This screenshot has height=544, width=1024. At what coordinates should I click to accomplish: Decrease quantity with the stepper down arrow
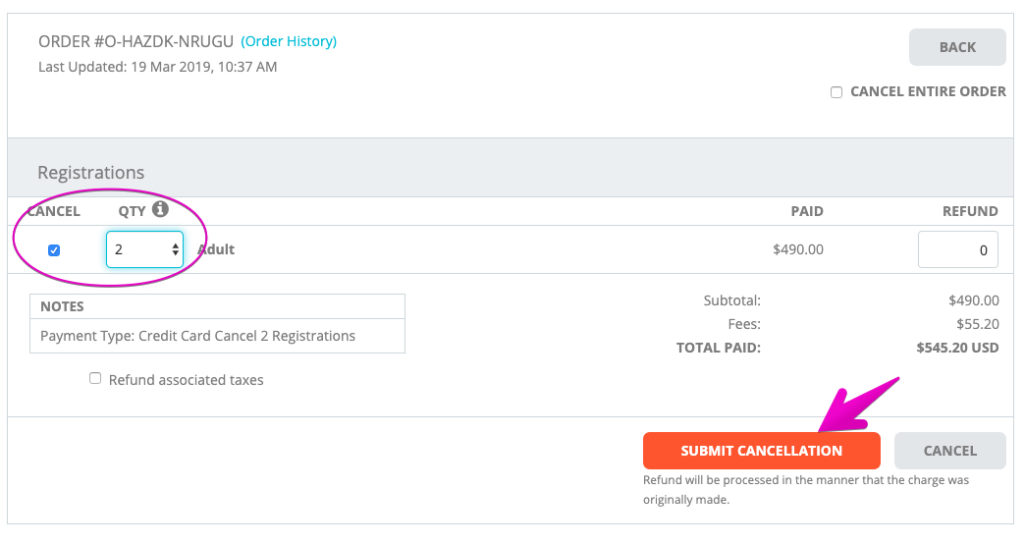[175, 253]
